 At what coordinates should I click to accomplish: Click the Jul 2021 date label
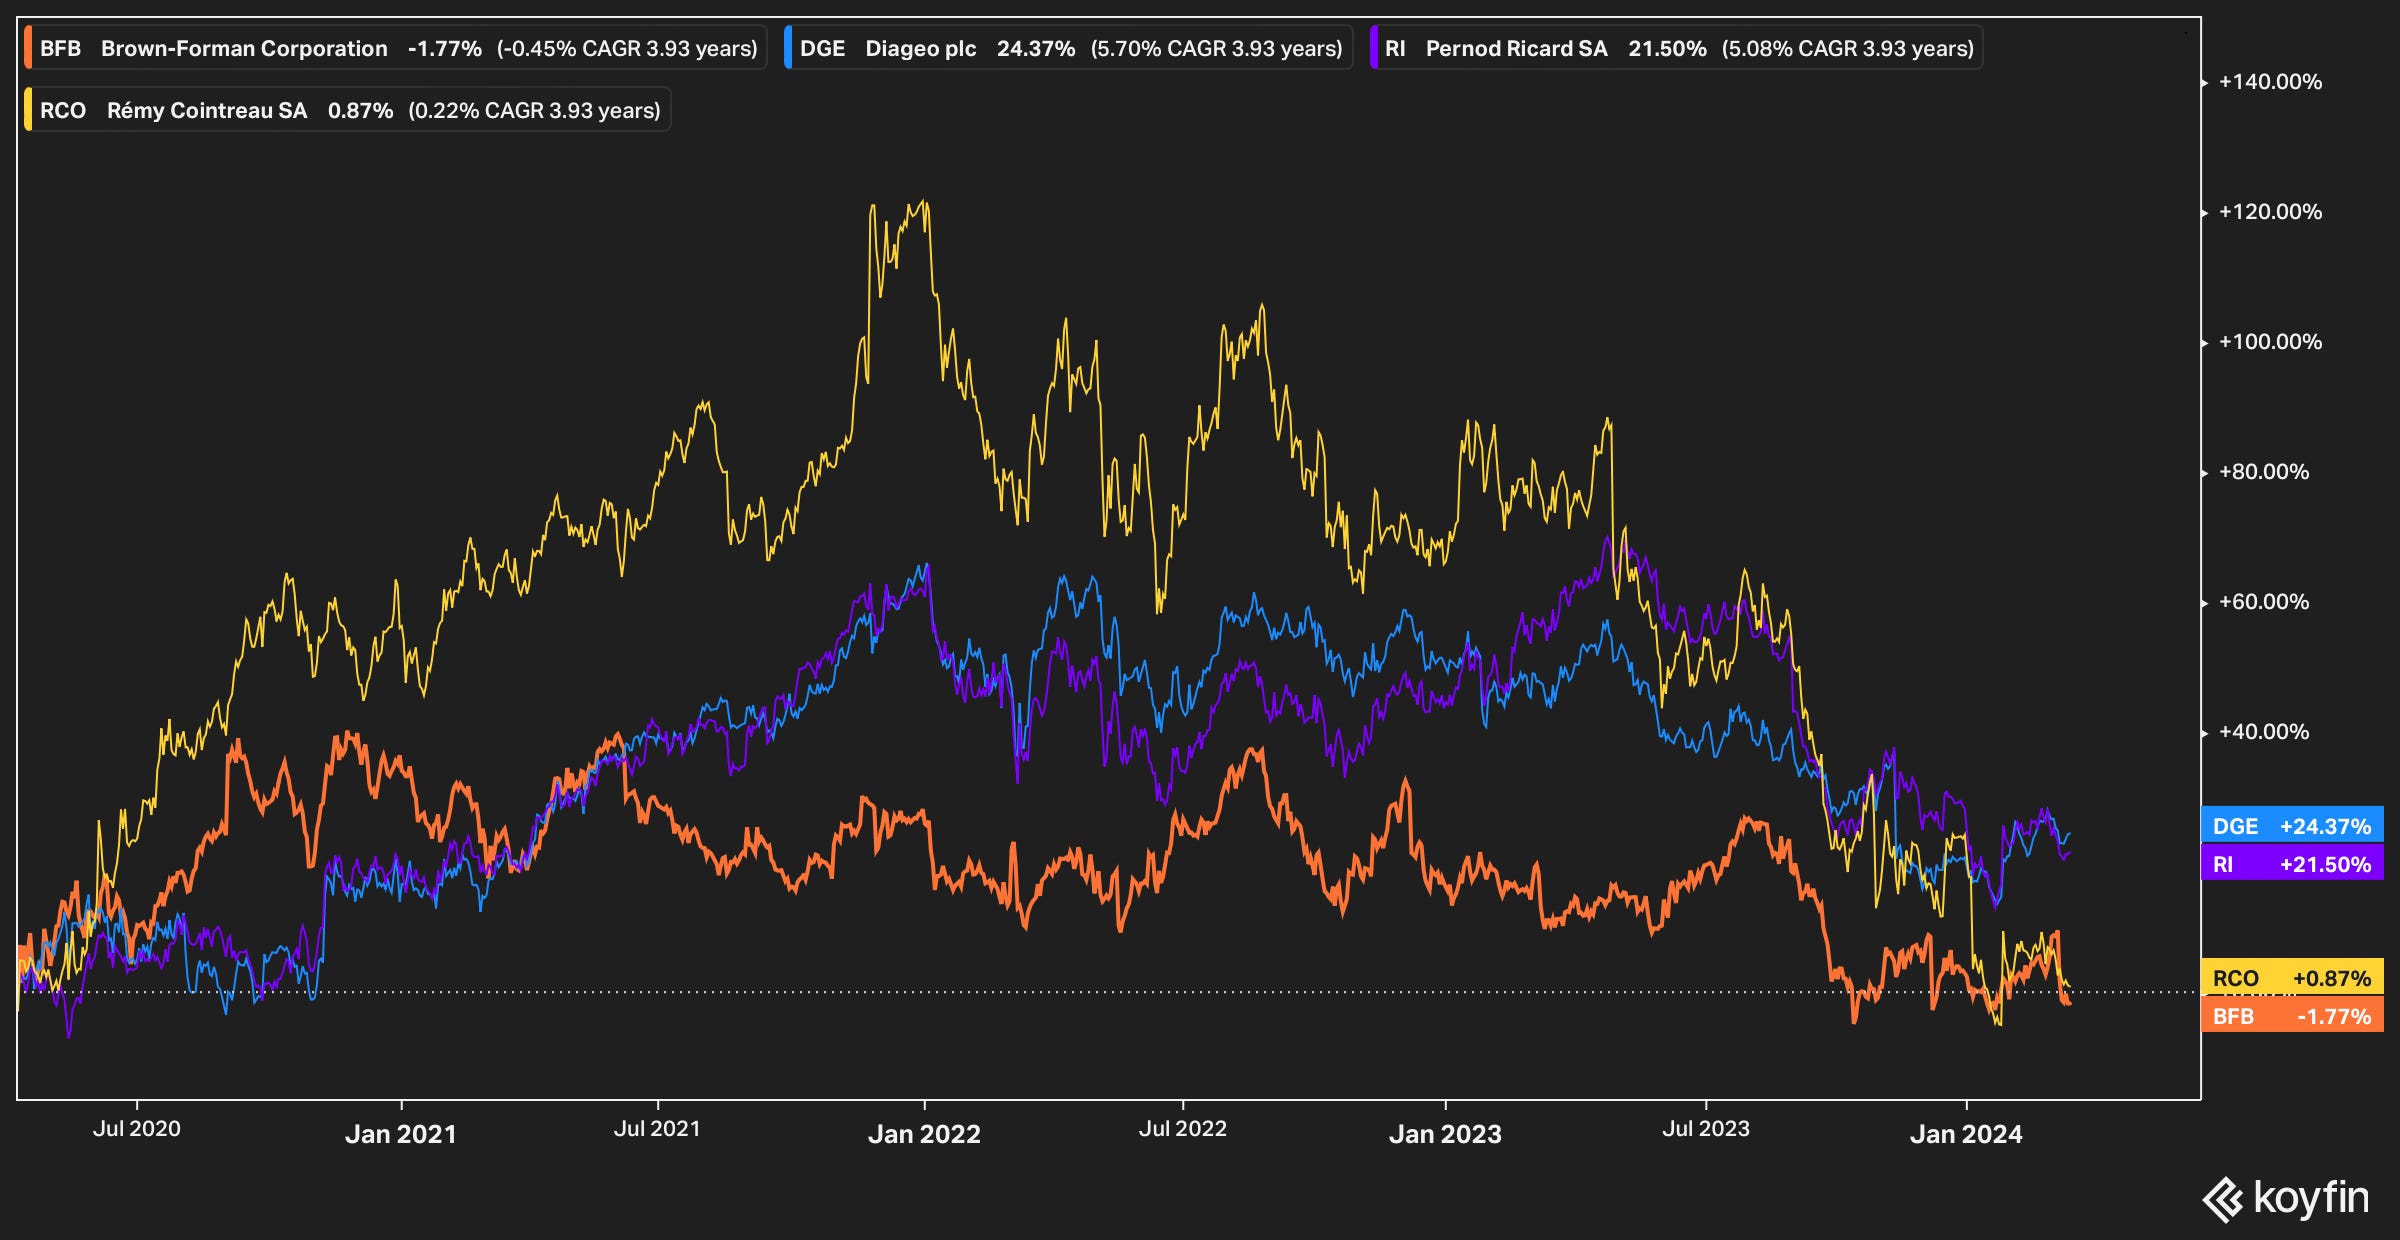pyautogui.click(x=657, y=1129)
